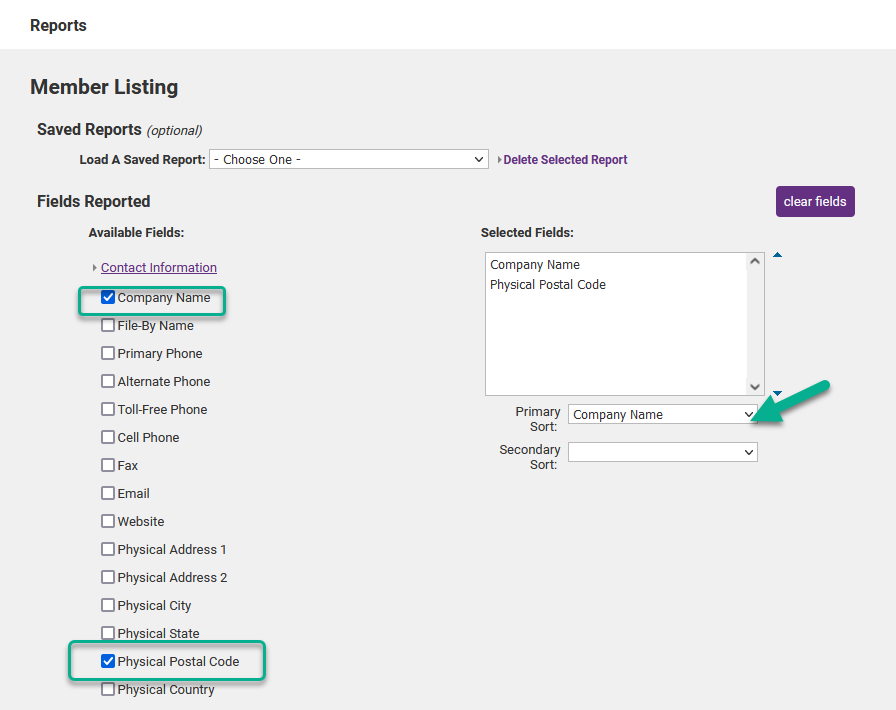Check the Primary Phone checkbox
Image resolution: width=896 pixels, height=710 pixels.
108,353
